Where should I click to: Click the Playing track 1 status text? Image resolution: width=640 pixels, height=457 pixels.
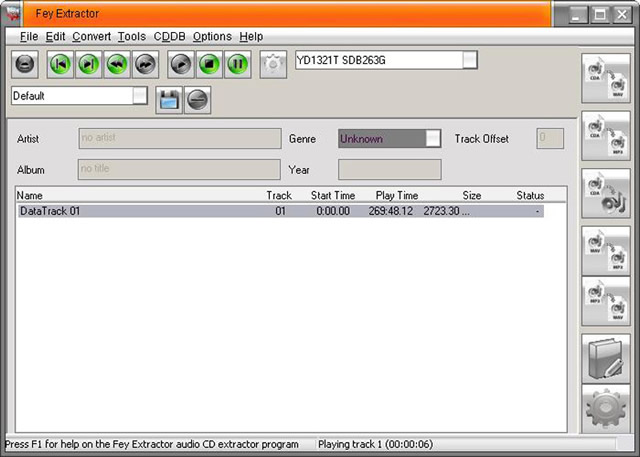click(376, 444)
